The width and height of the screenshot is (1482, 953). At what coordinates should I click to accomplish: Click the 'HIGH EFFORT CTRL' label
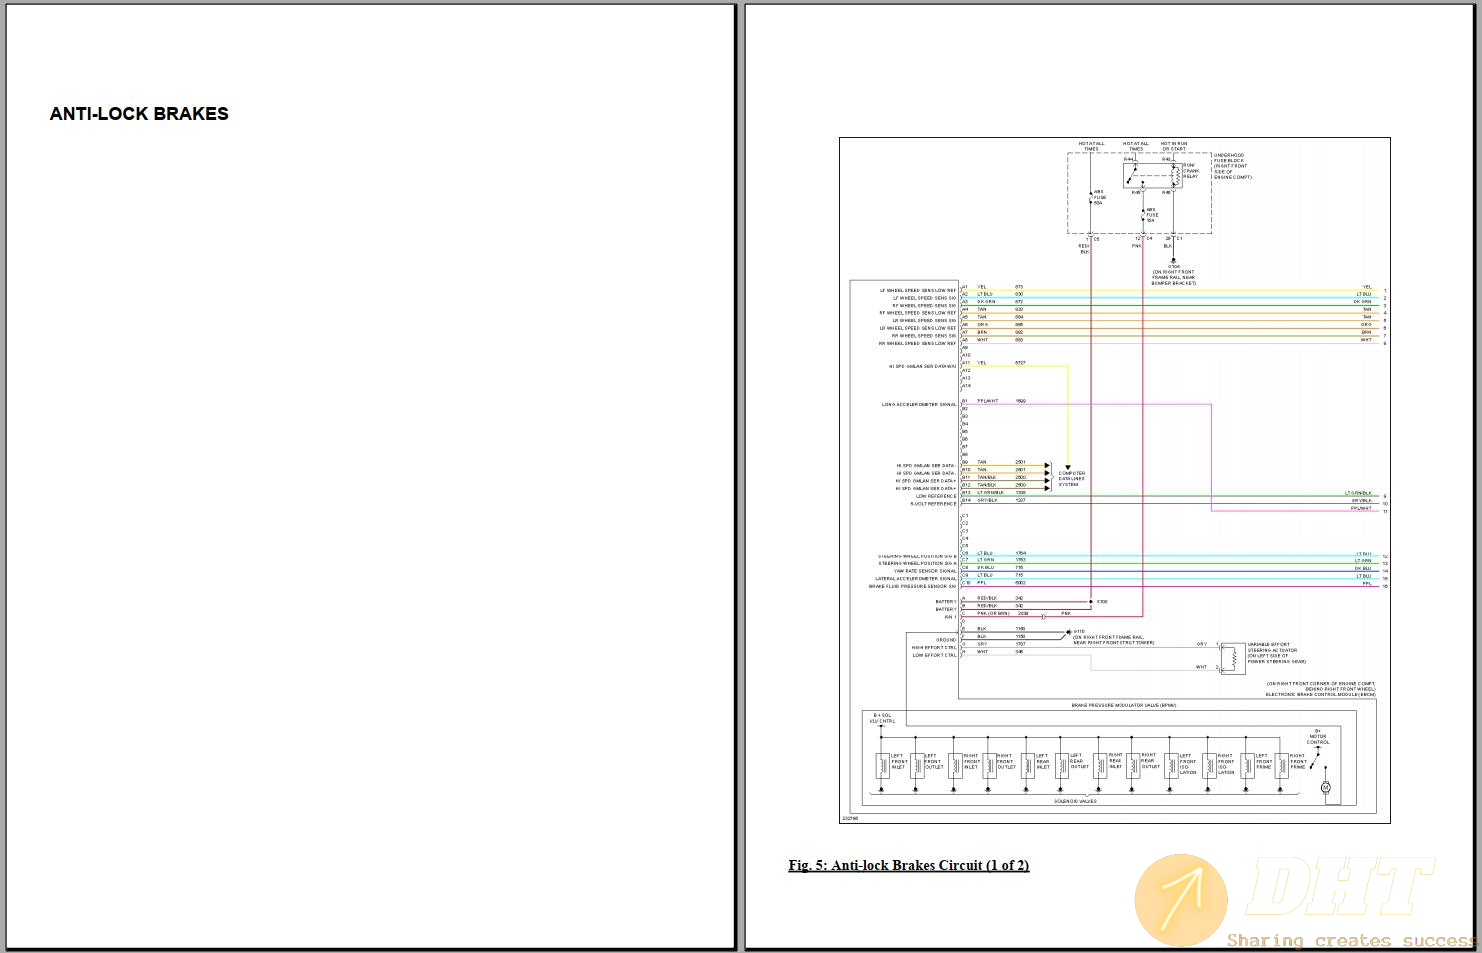point(934,648)
